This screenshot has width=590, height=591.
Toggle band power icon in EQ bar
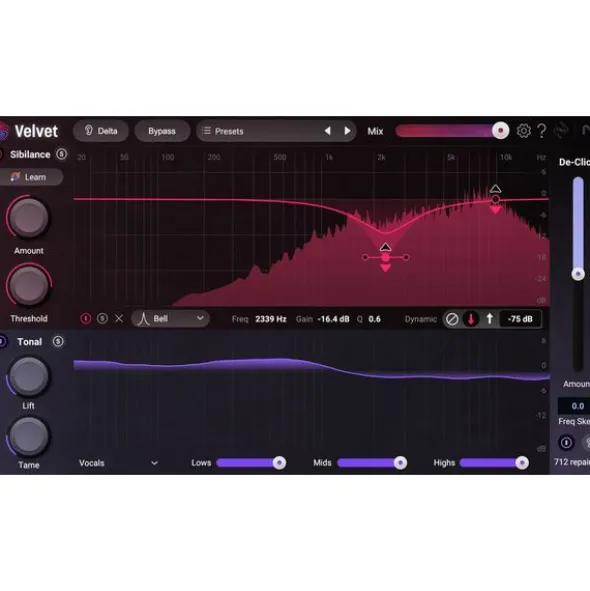click(x=86, y=318)
